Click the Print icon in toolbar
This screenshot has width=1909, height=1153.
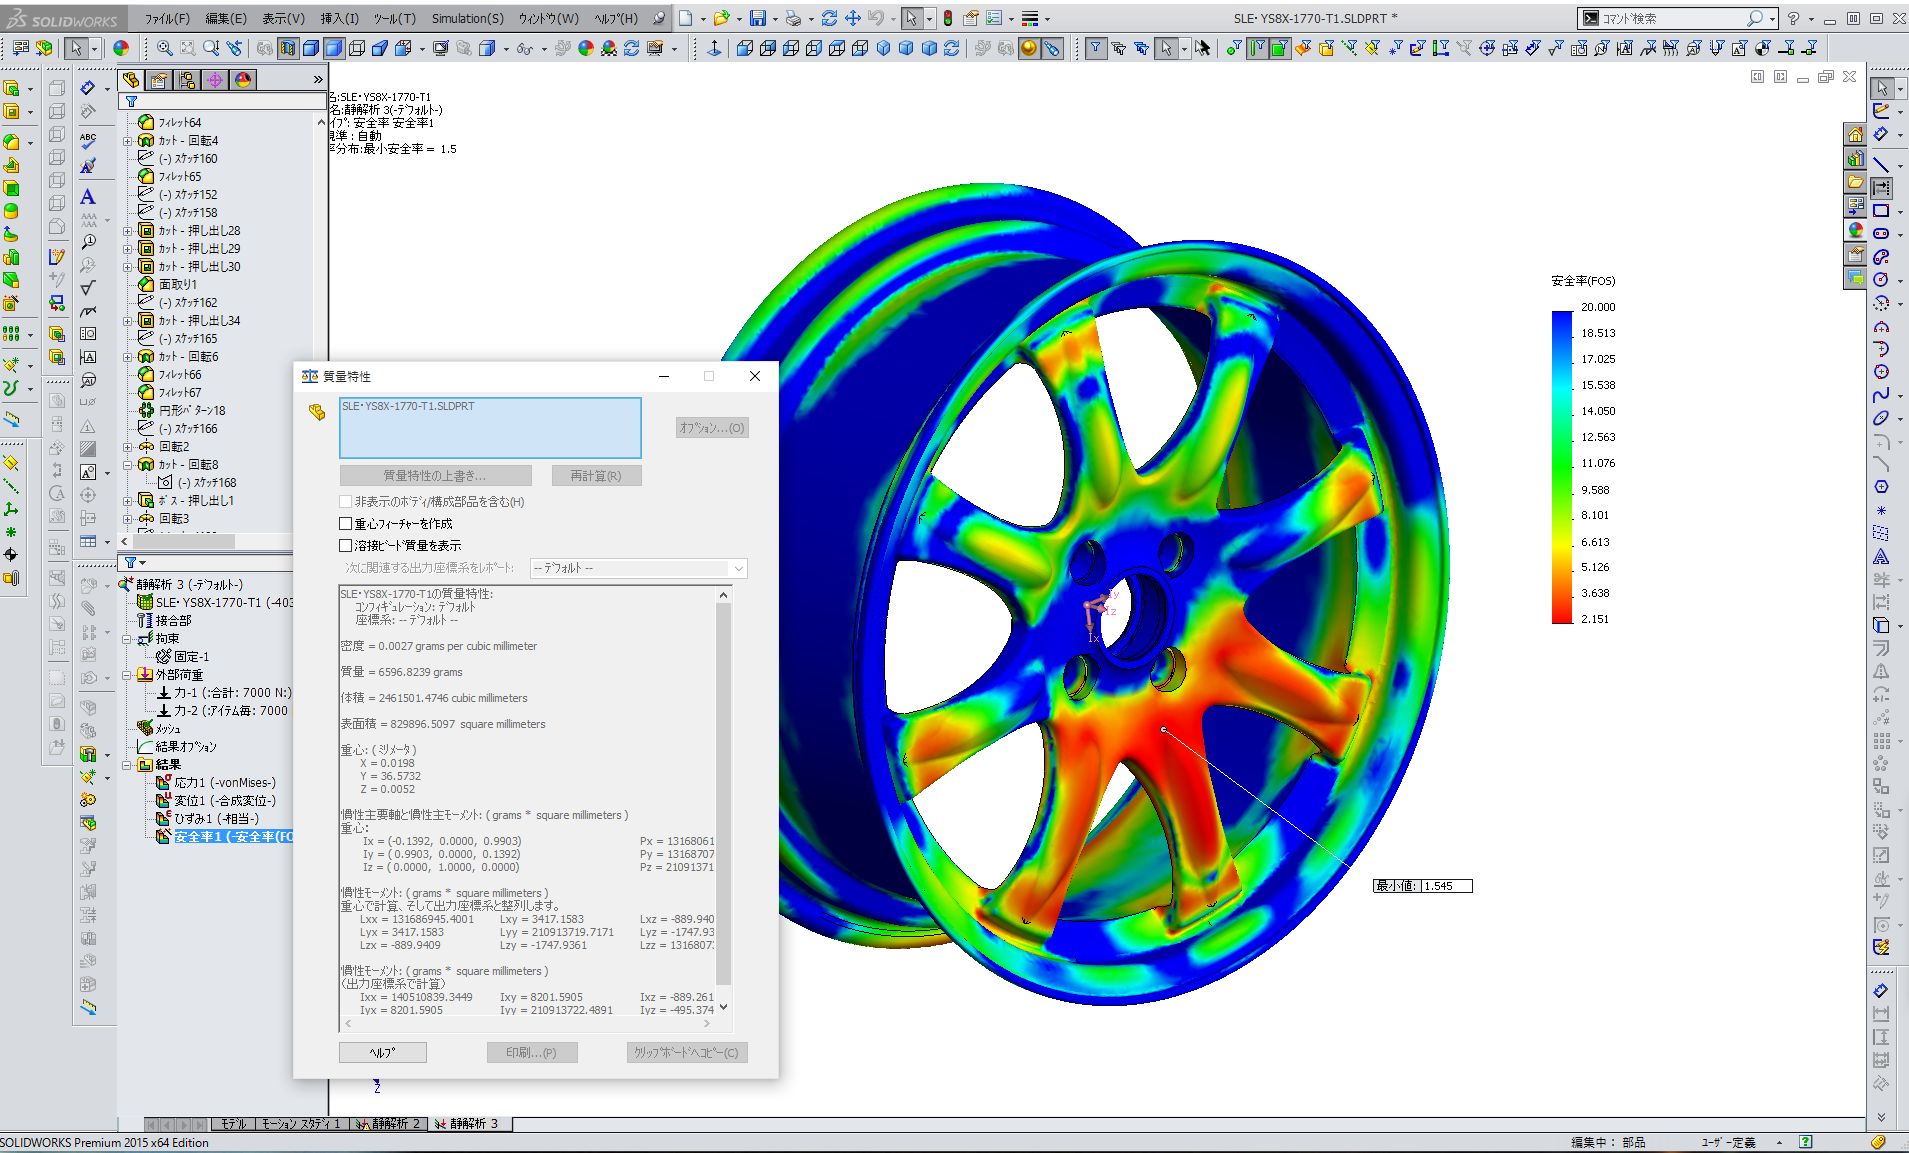click(792, 18)
